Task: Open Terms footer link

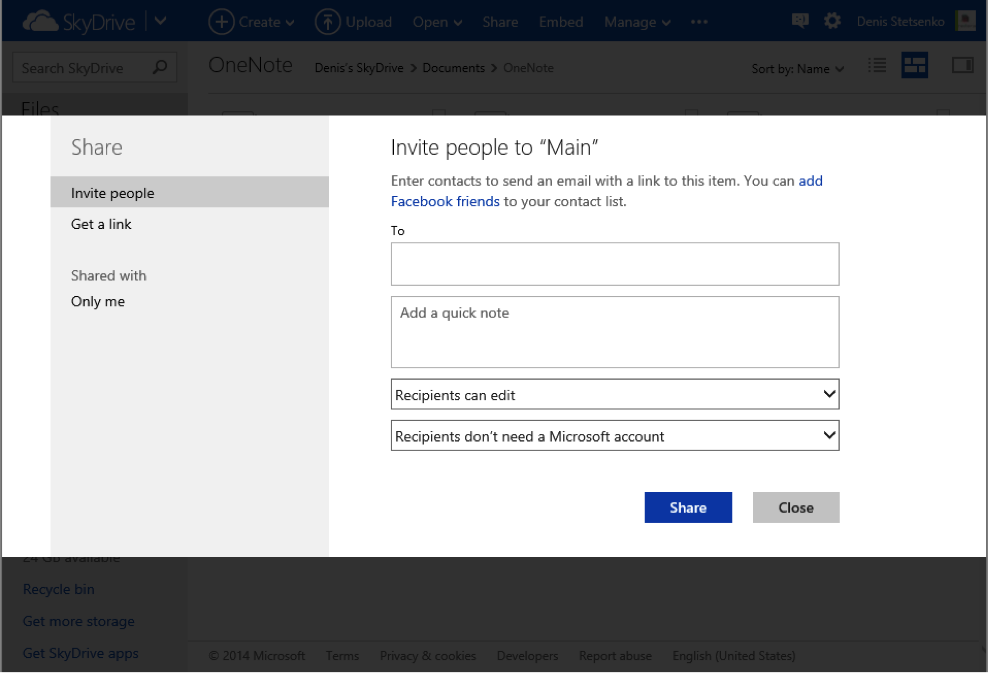Action: pyautogui.click(x=342, y=656)
